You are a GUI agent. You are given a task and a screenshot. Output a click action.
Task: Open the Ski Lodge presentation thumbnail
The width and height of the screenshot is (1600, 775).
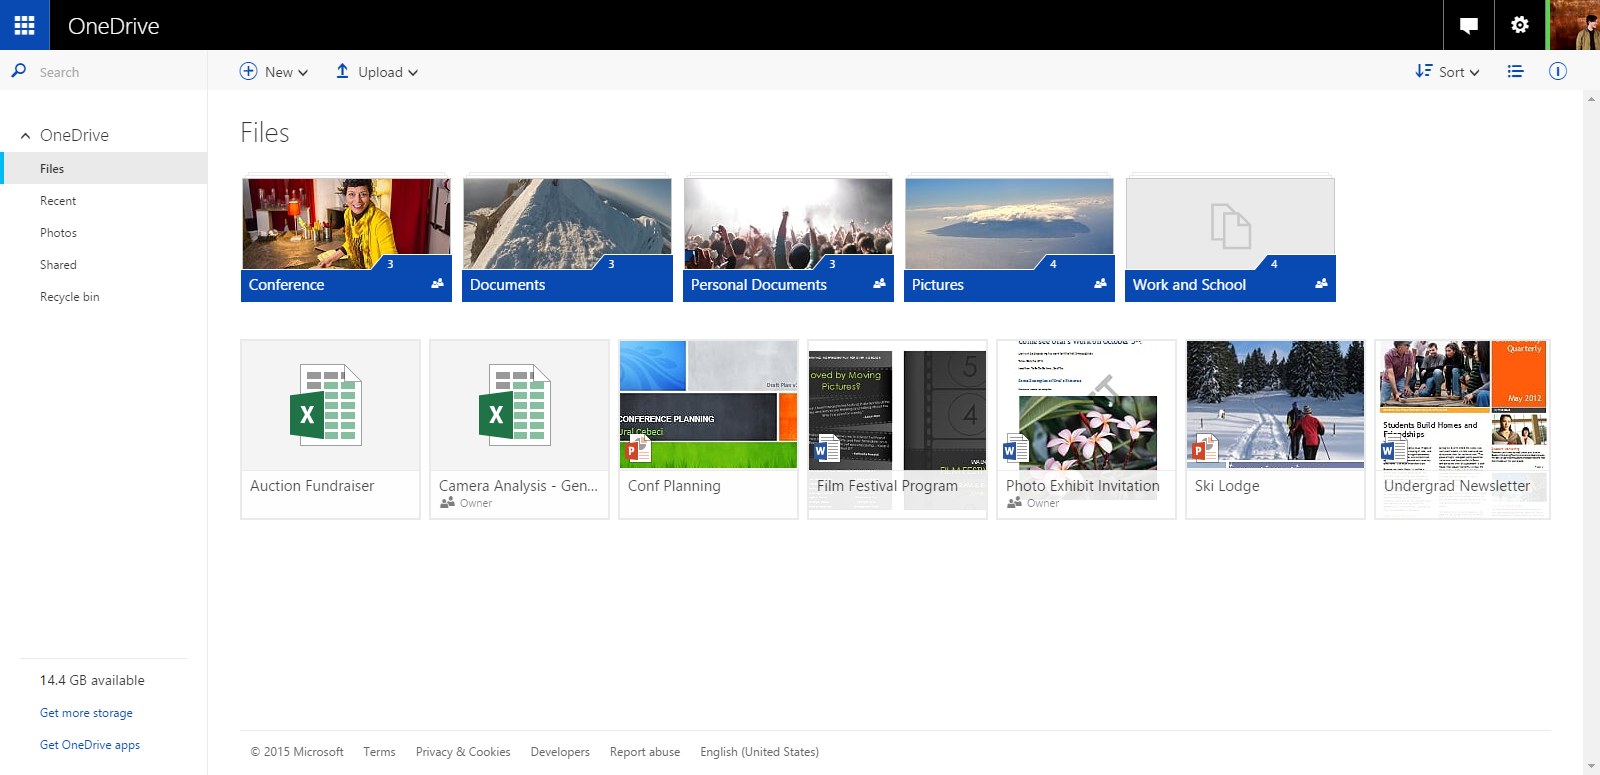pyautogui.click(x=1275, y=405)
